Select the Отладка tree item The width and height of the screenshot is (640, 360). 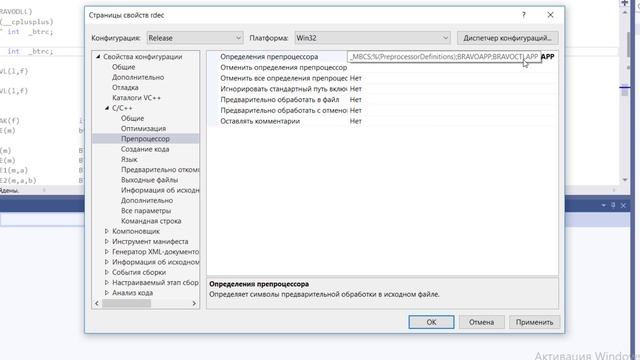click(125, 87)
